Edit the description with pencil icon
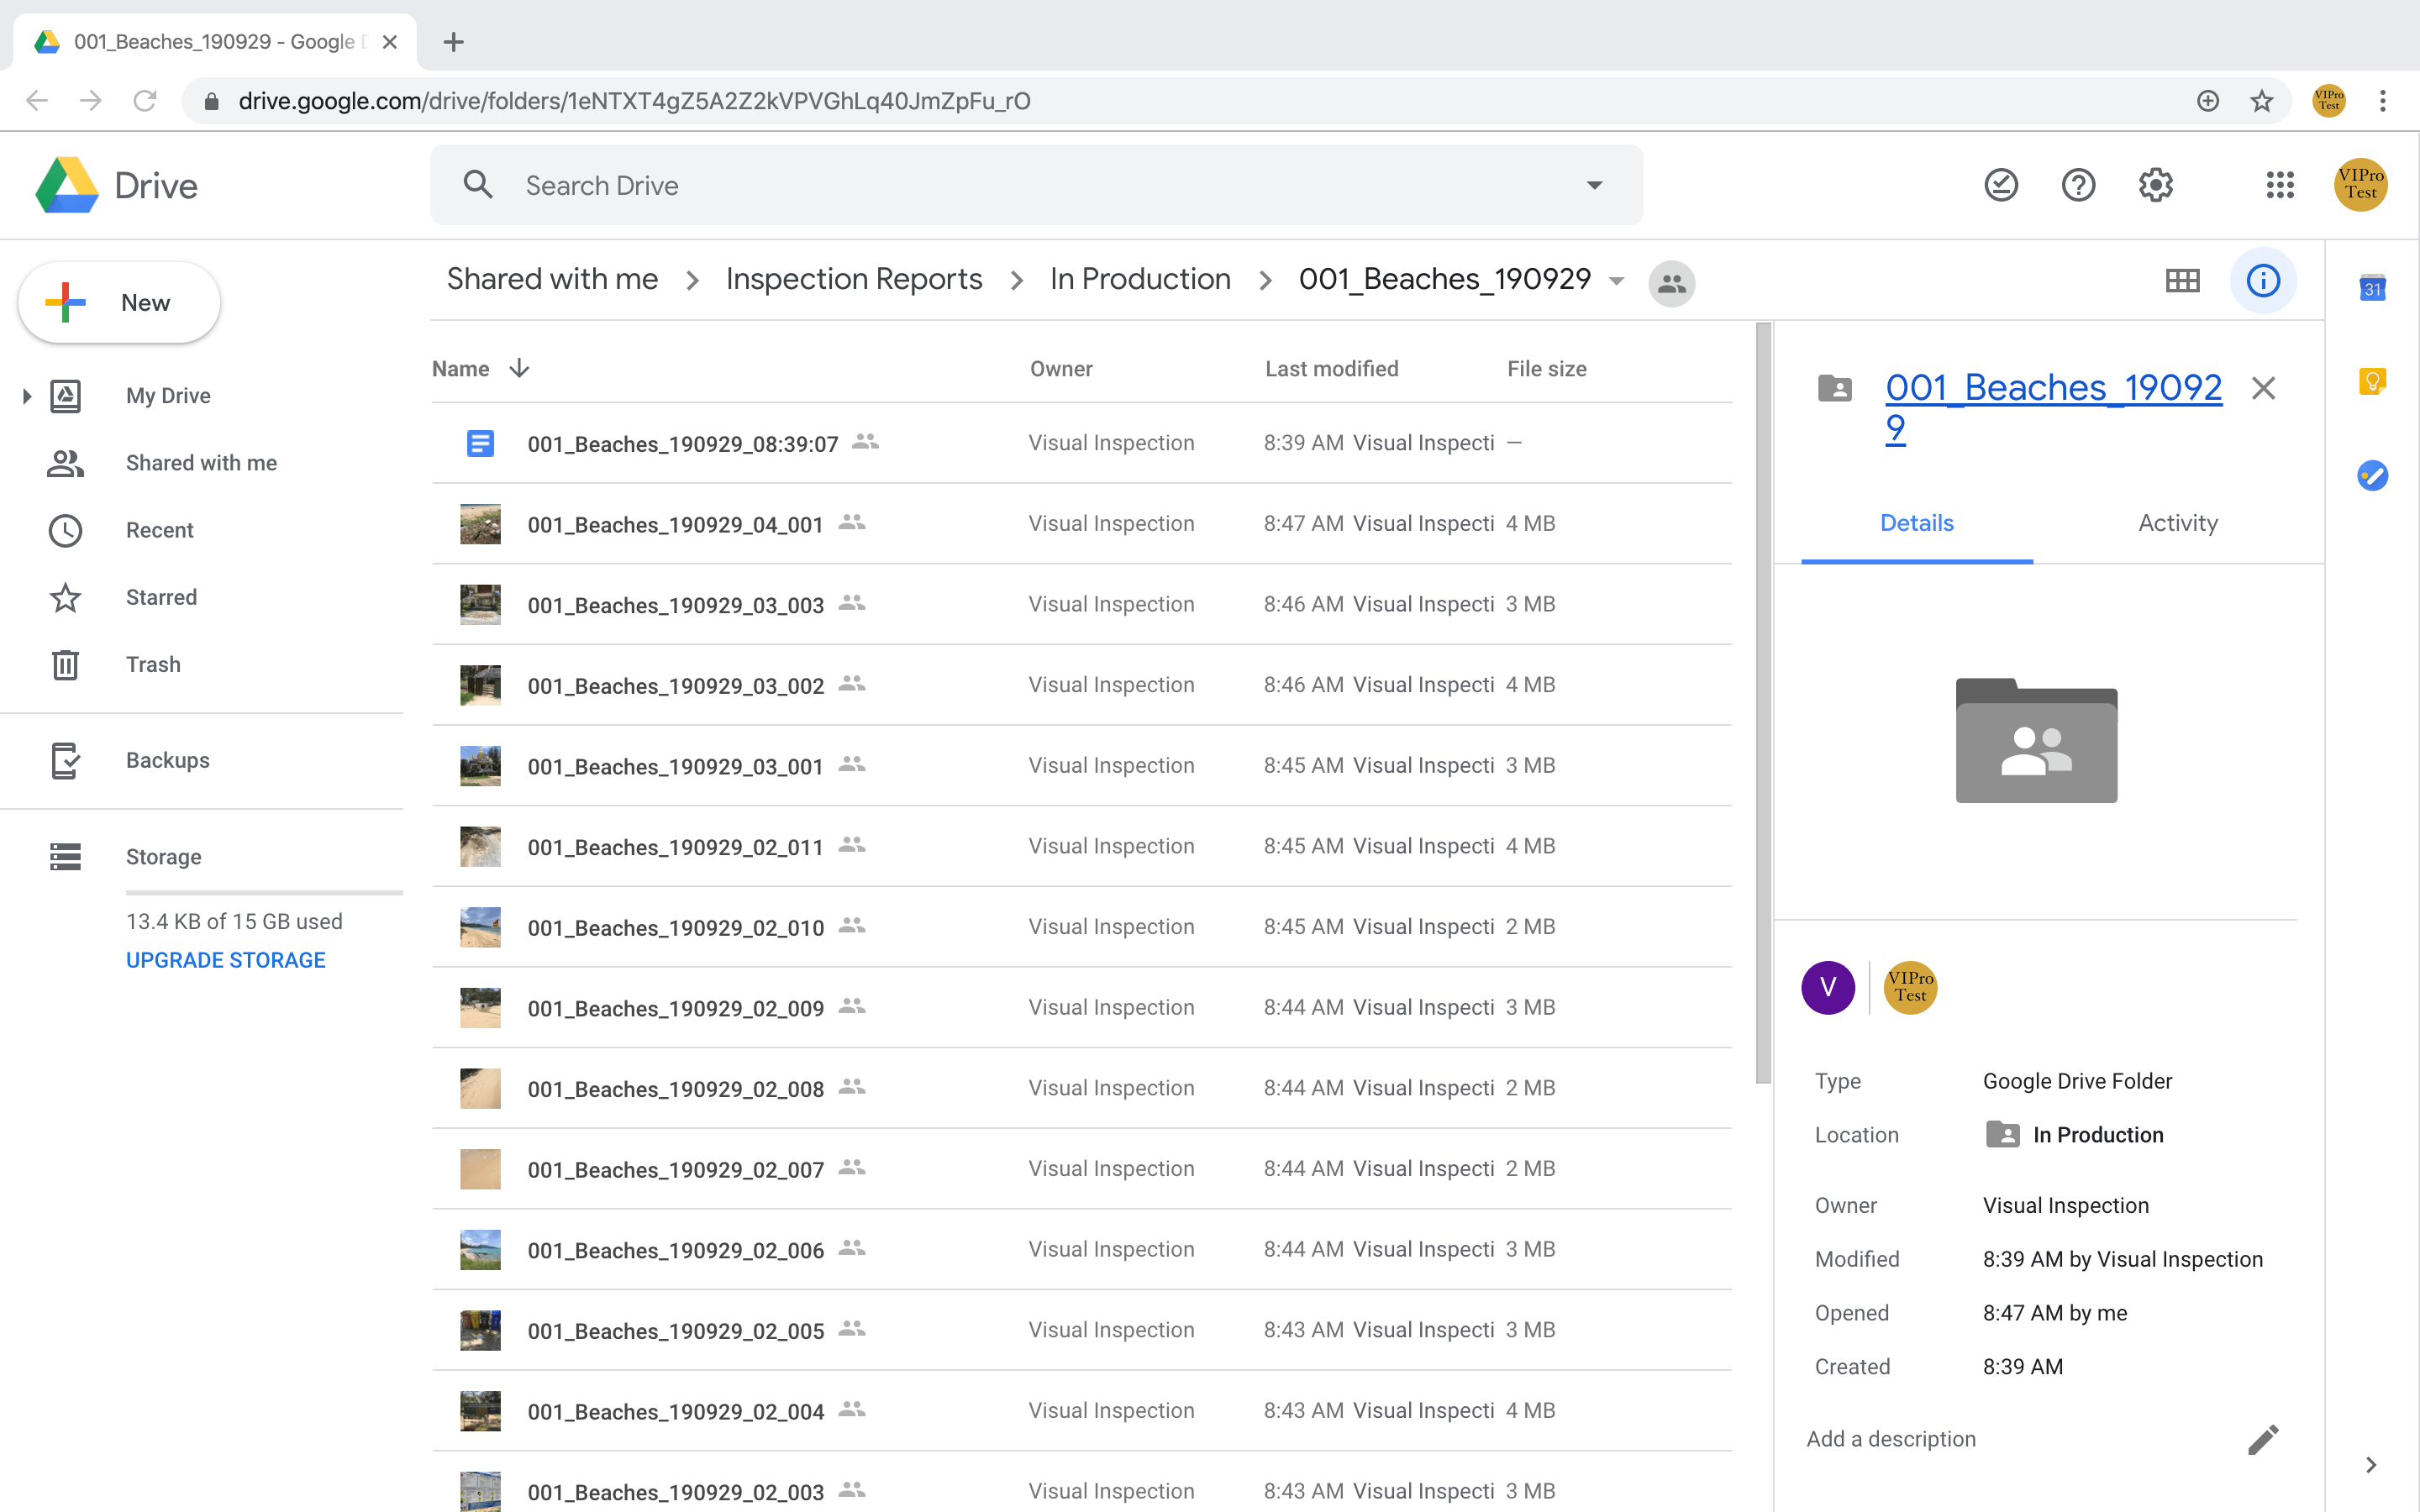This screenshot has height=1512, width=2420. pyautogui.click(x=2263, y=1439)
